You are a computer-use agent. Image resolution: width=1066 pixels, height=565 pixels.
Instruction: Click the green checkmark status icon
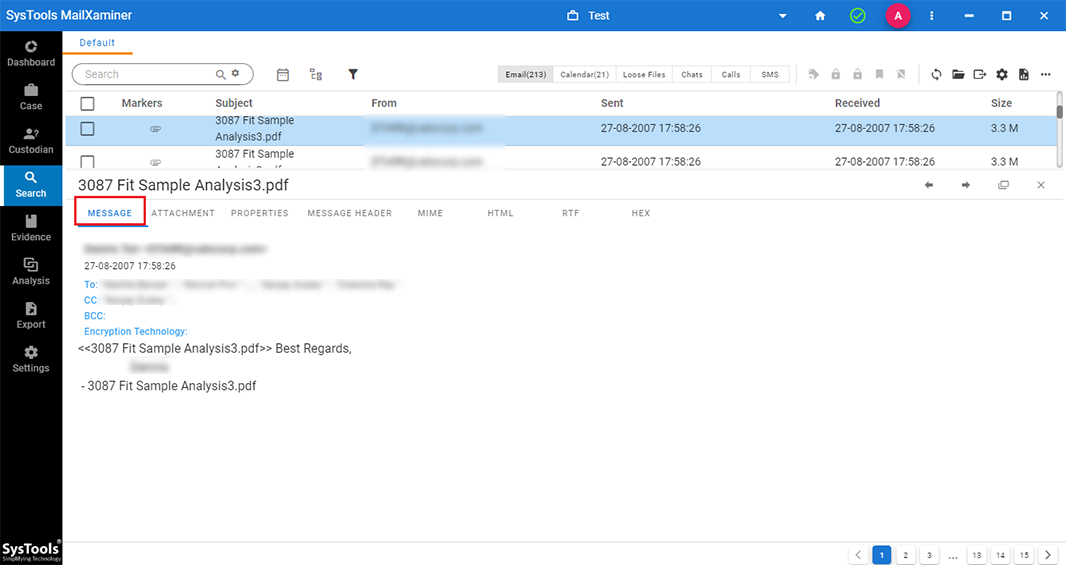(x=858, y=16)
